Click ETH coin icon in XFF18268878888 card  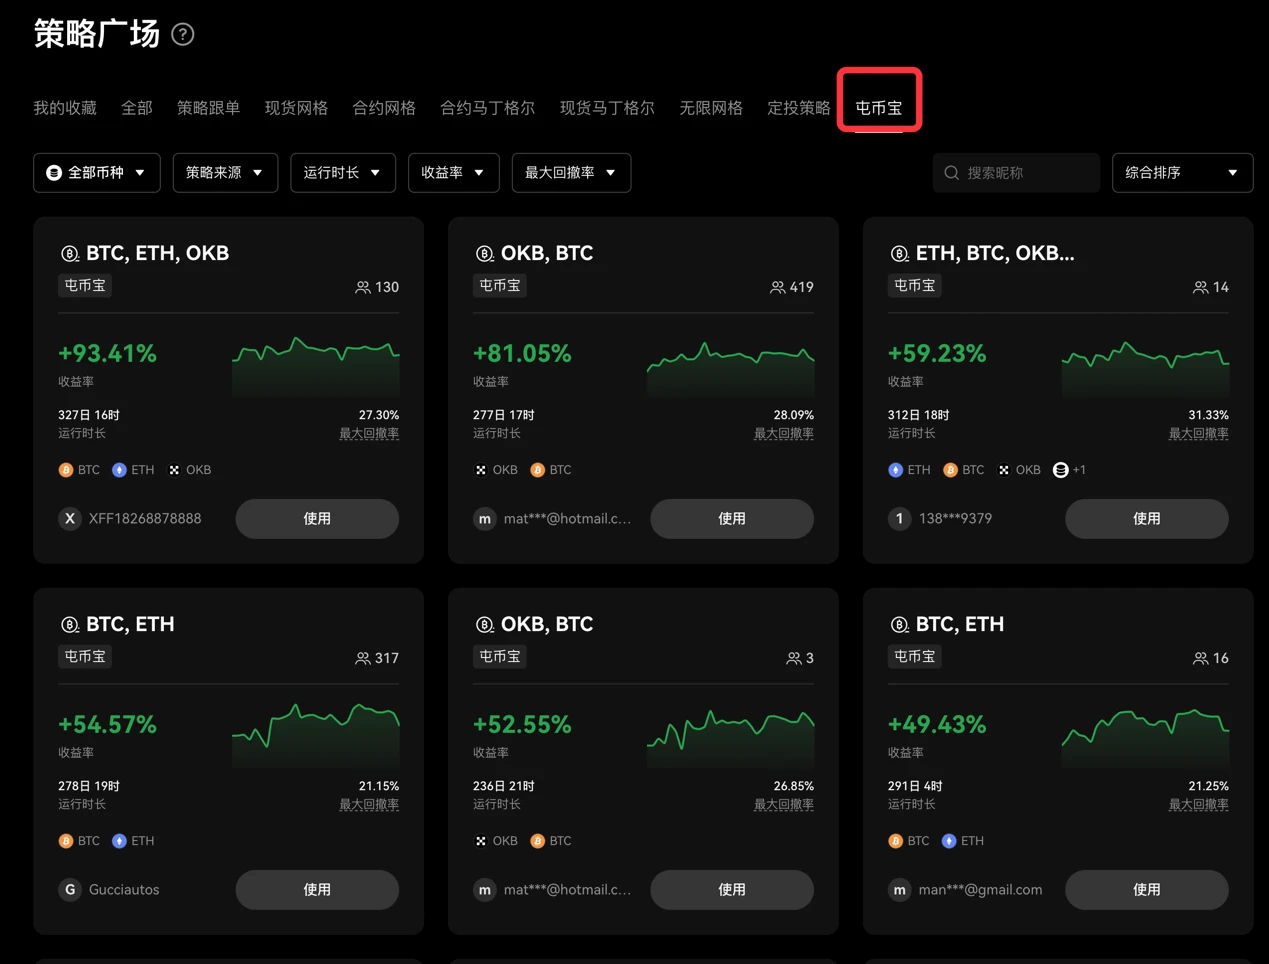click(119, 470)
